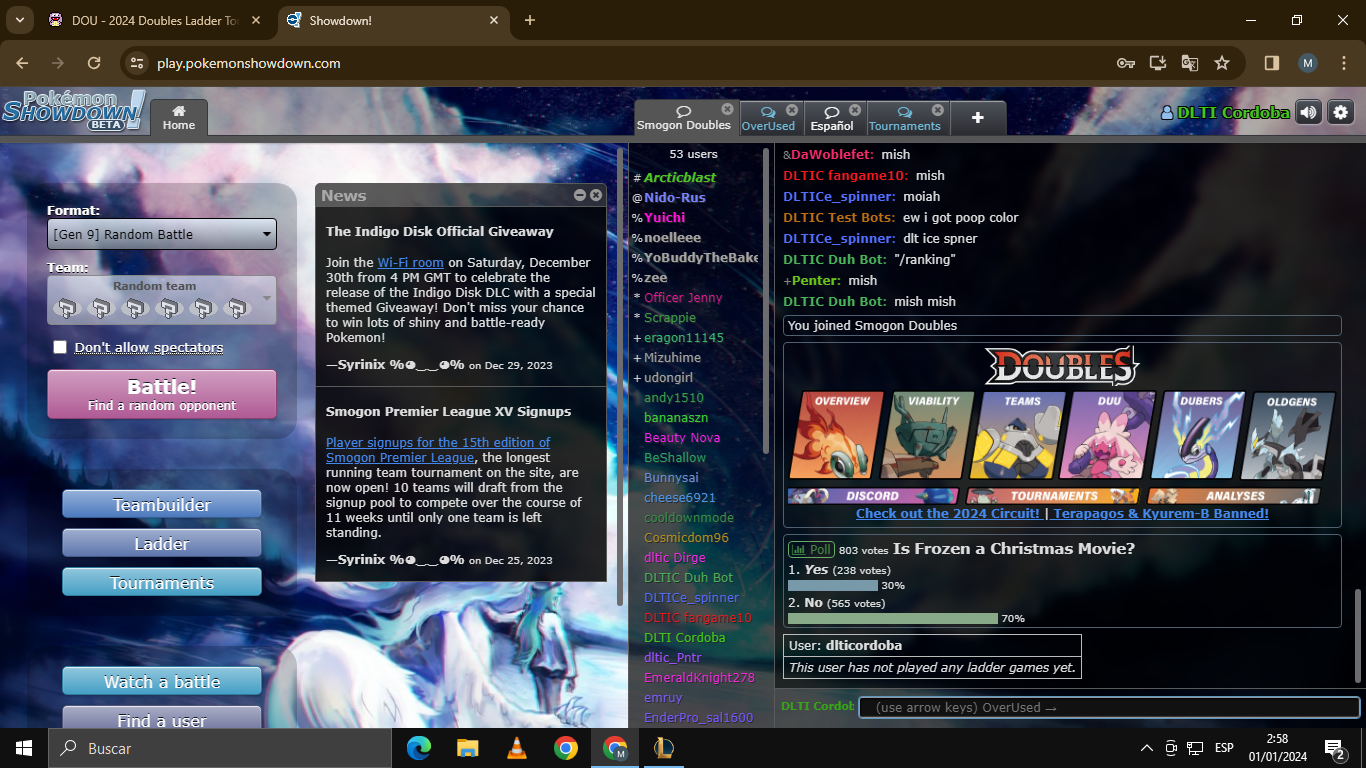This screenshot has height=768, width=1366.
Task: Close the Smogon Doubles room tab
Action: (x=727, y=109)
